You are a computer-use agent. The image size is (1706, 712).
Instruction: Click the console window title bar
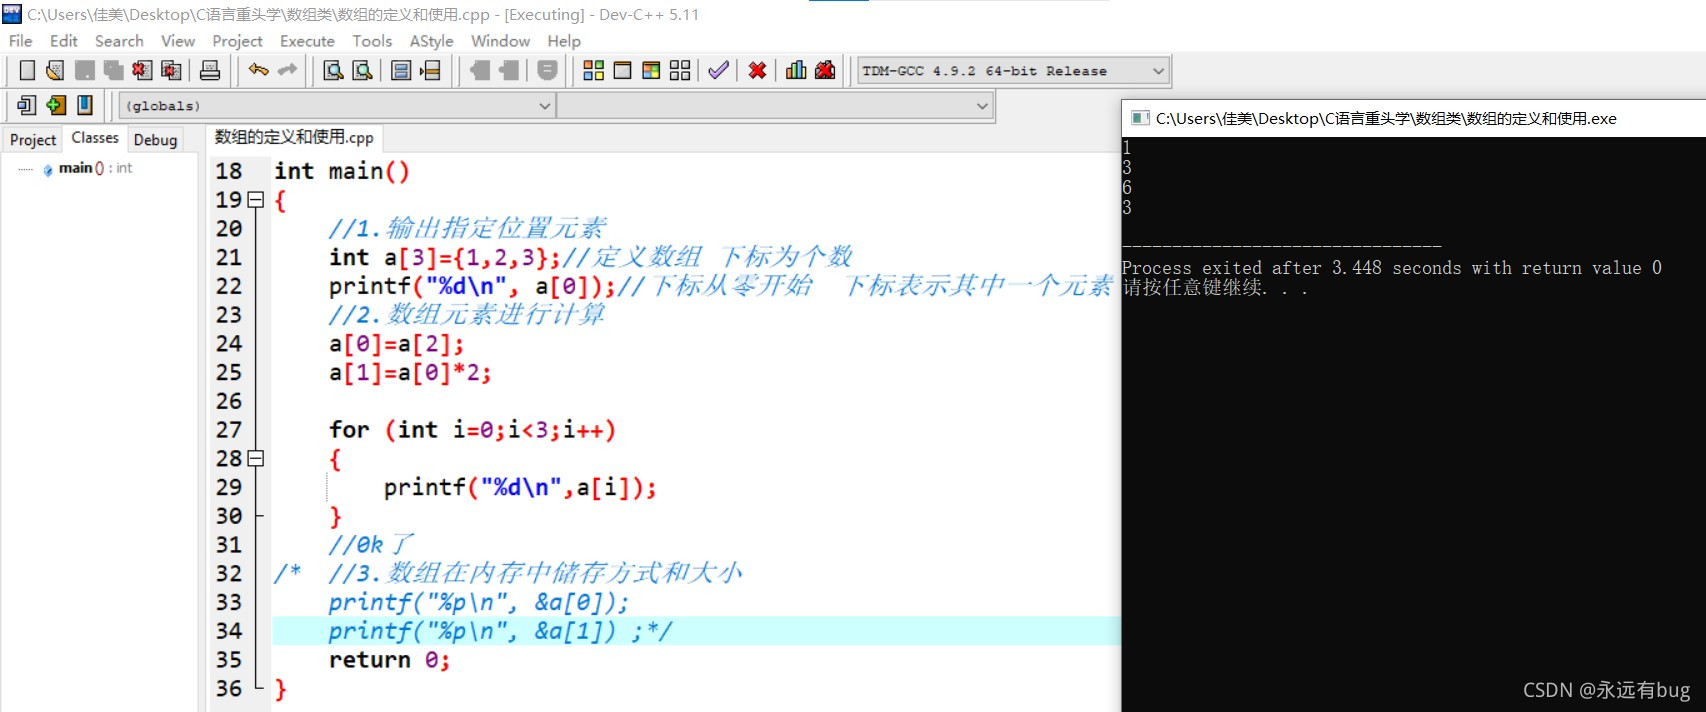[x=1413, y=118]
